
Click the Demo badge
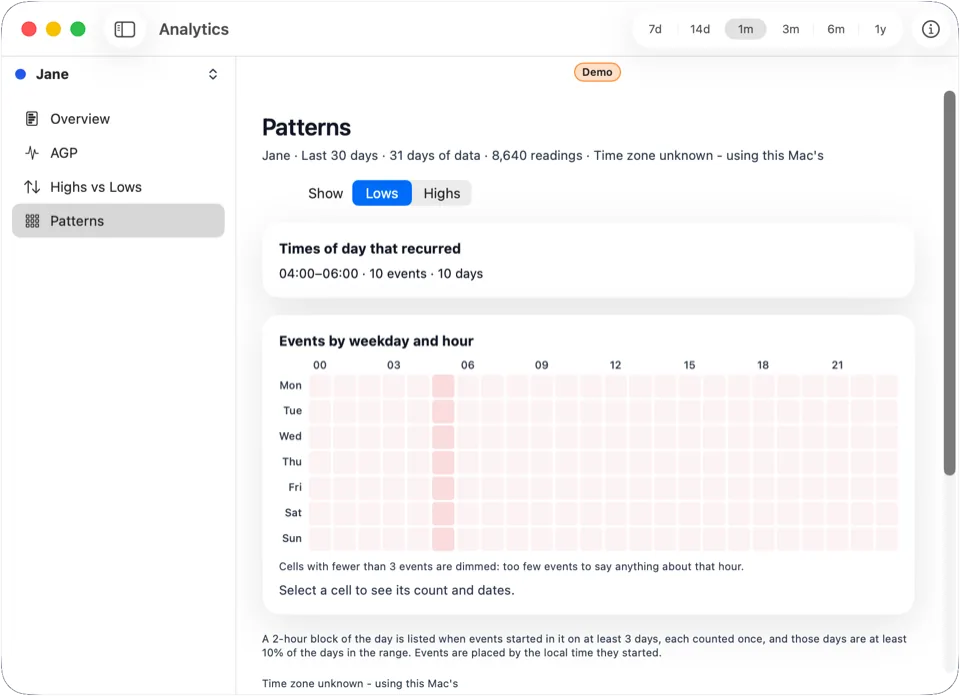597,72
